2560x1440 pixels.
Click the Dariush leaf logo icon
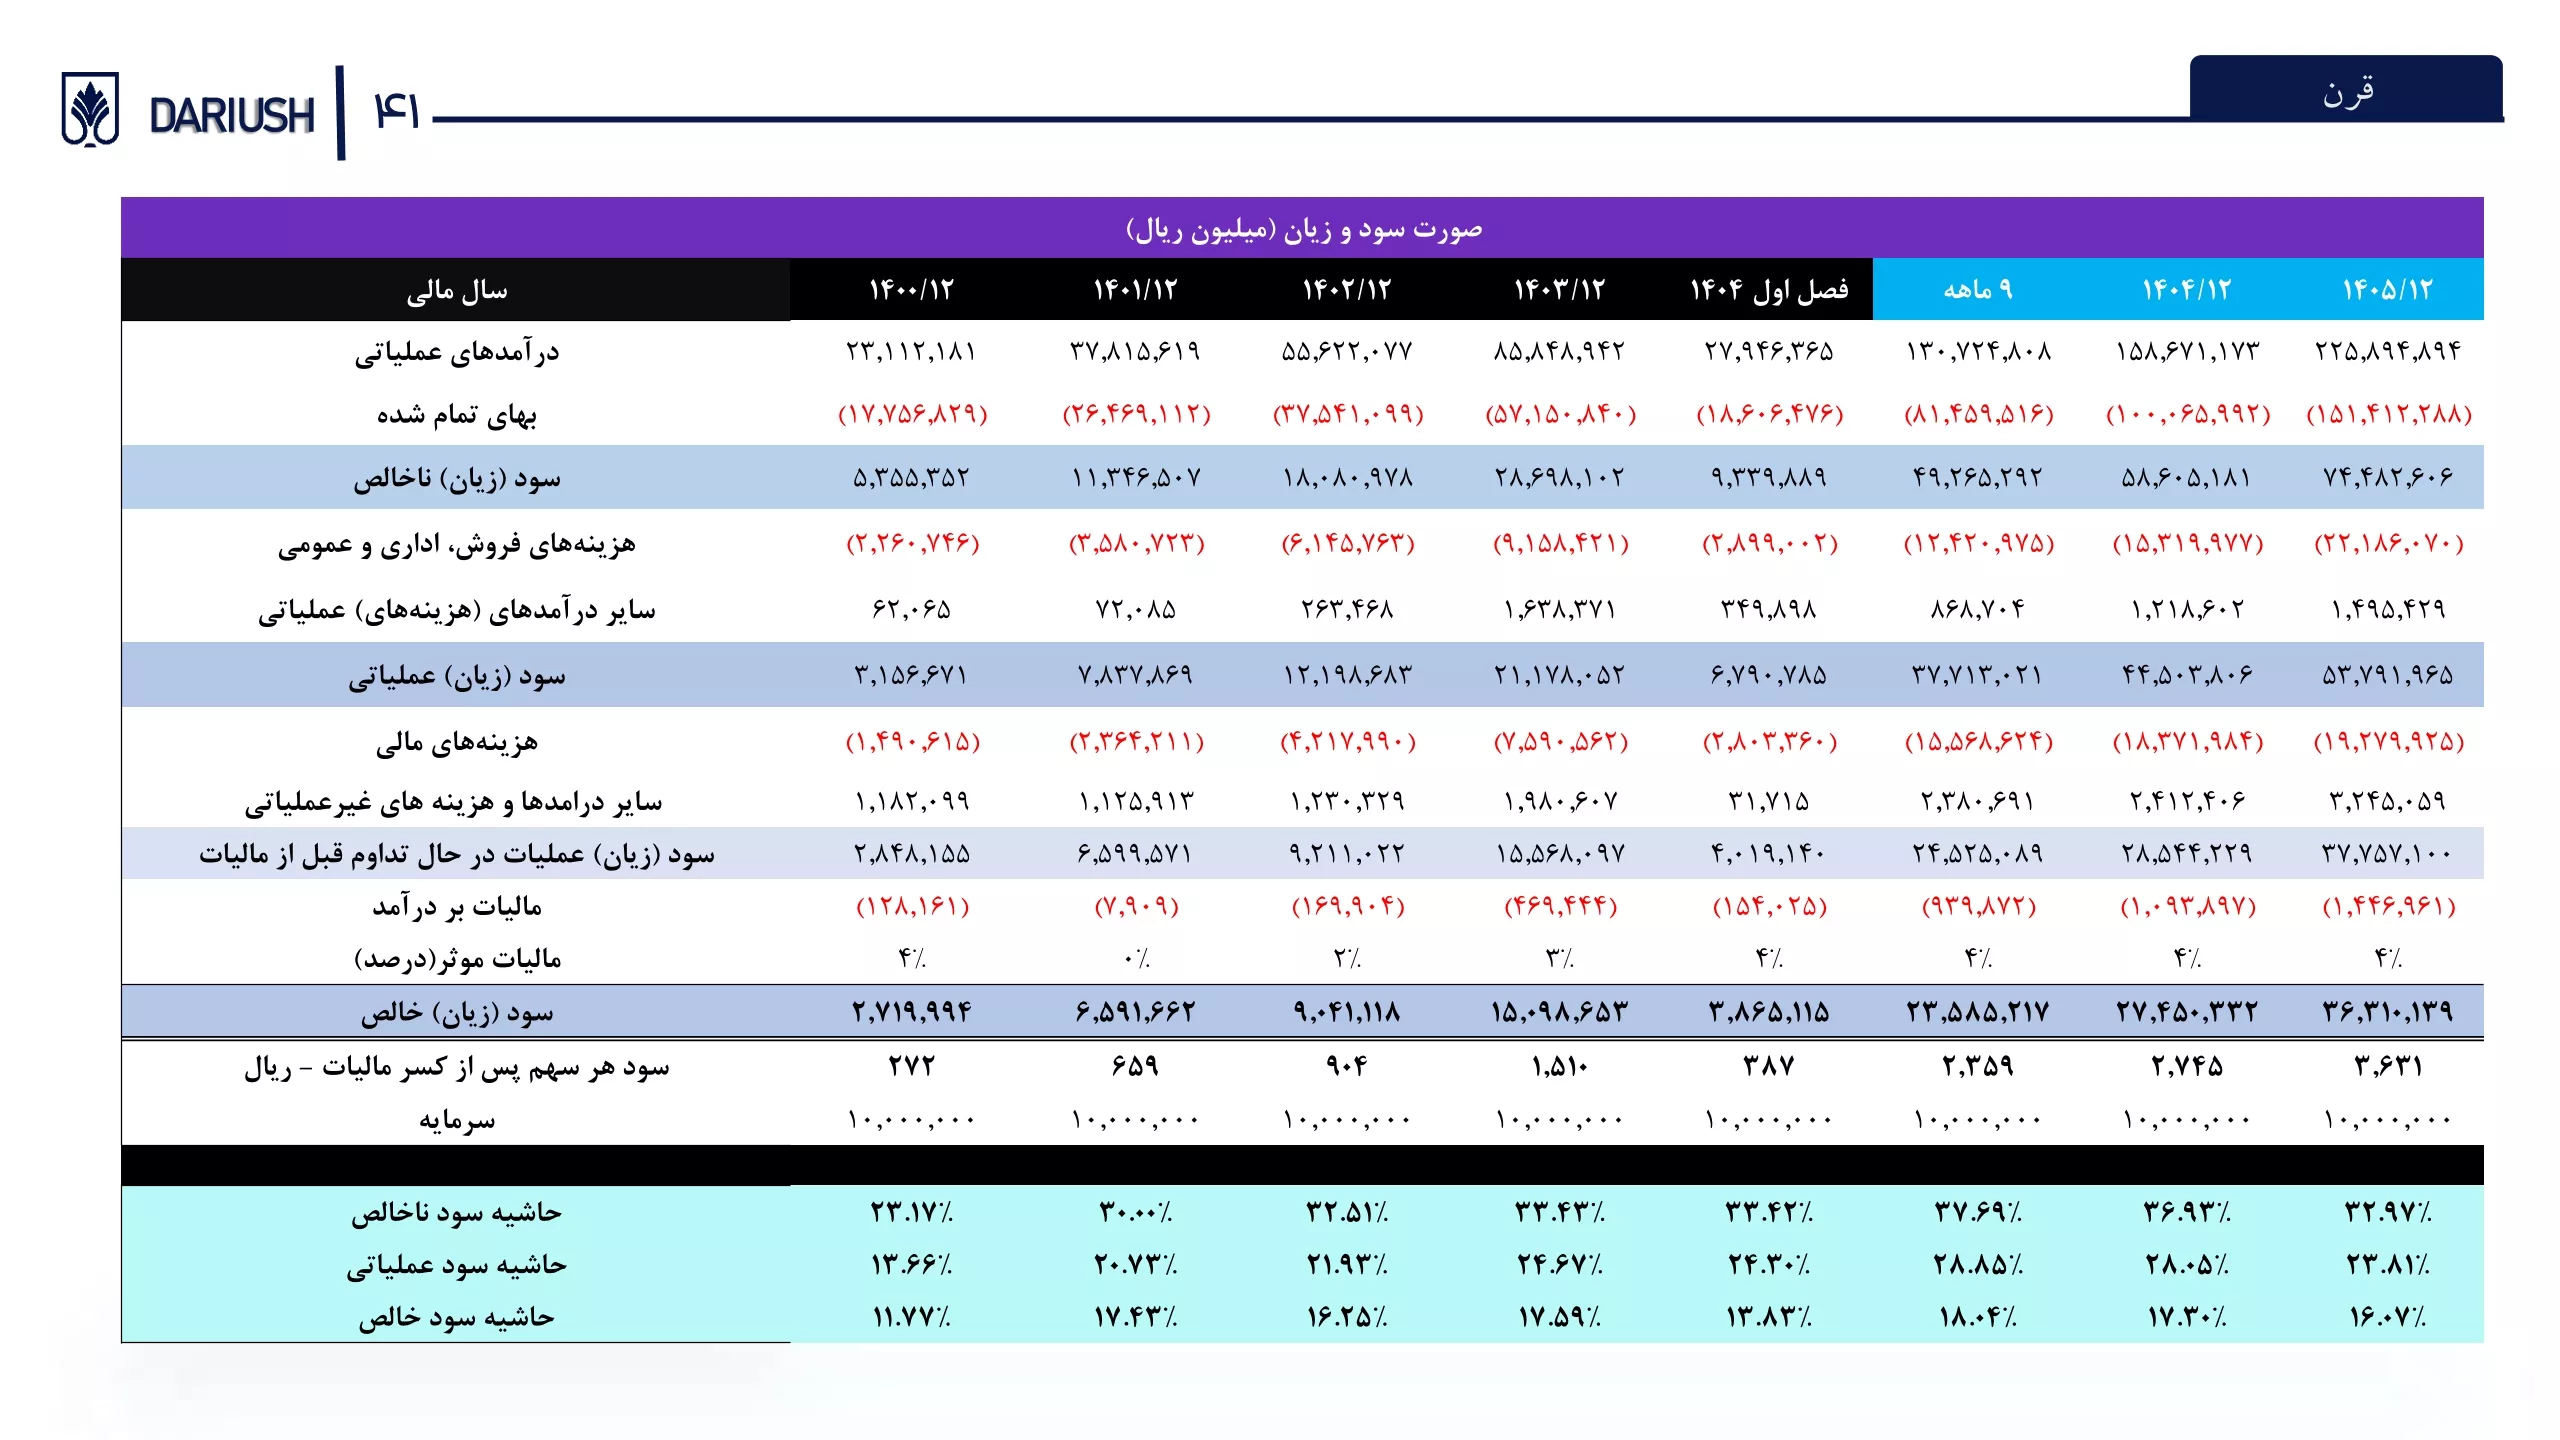(x=90, y=109)
